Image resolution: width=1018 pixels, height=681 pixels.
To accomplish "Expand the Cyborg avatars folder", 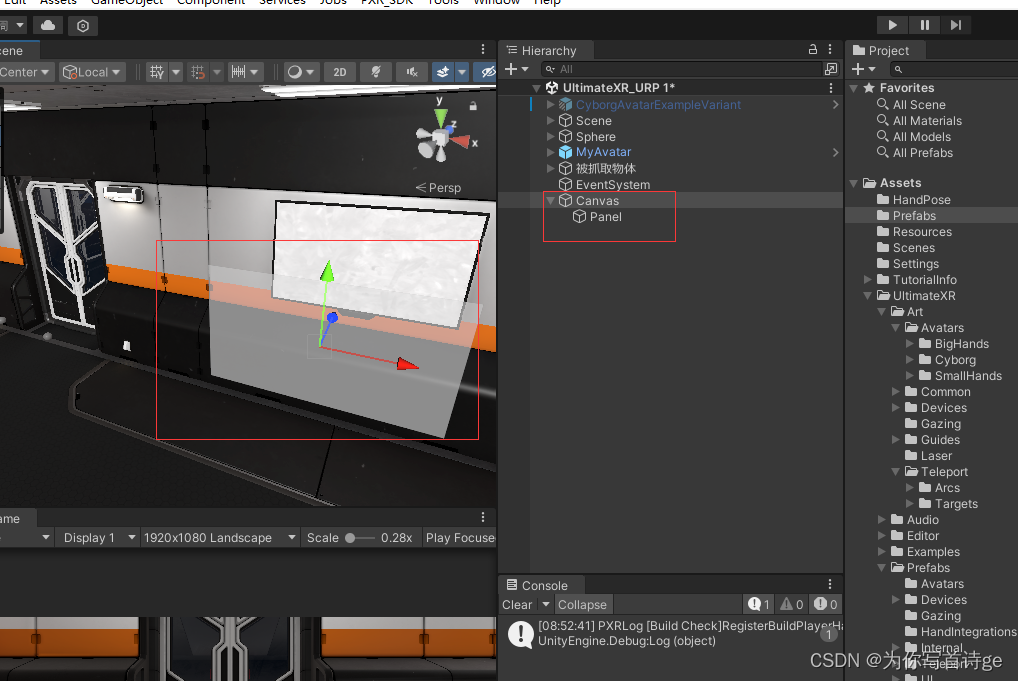I will pos(910,360).
